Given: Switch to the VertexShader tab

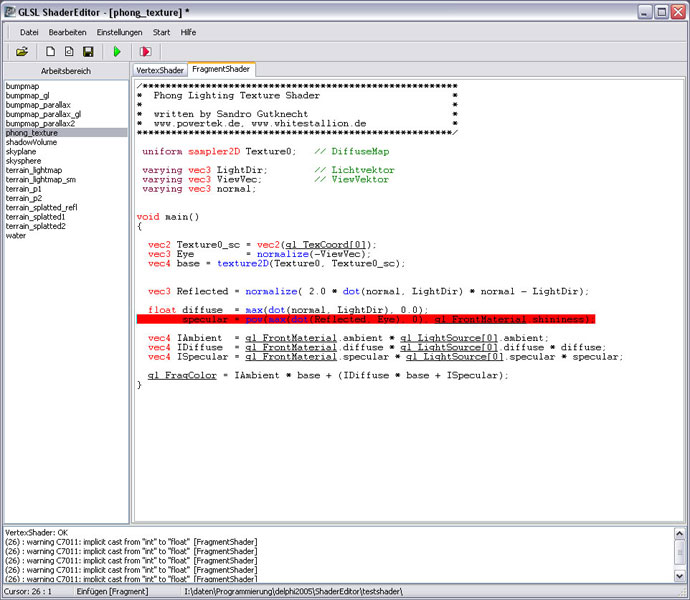Looking at the screenshot, I should coord(159,70).
